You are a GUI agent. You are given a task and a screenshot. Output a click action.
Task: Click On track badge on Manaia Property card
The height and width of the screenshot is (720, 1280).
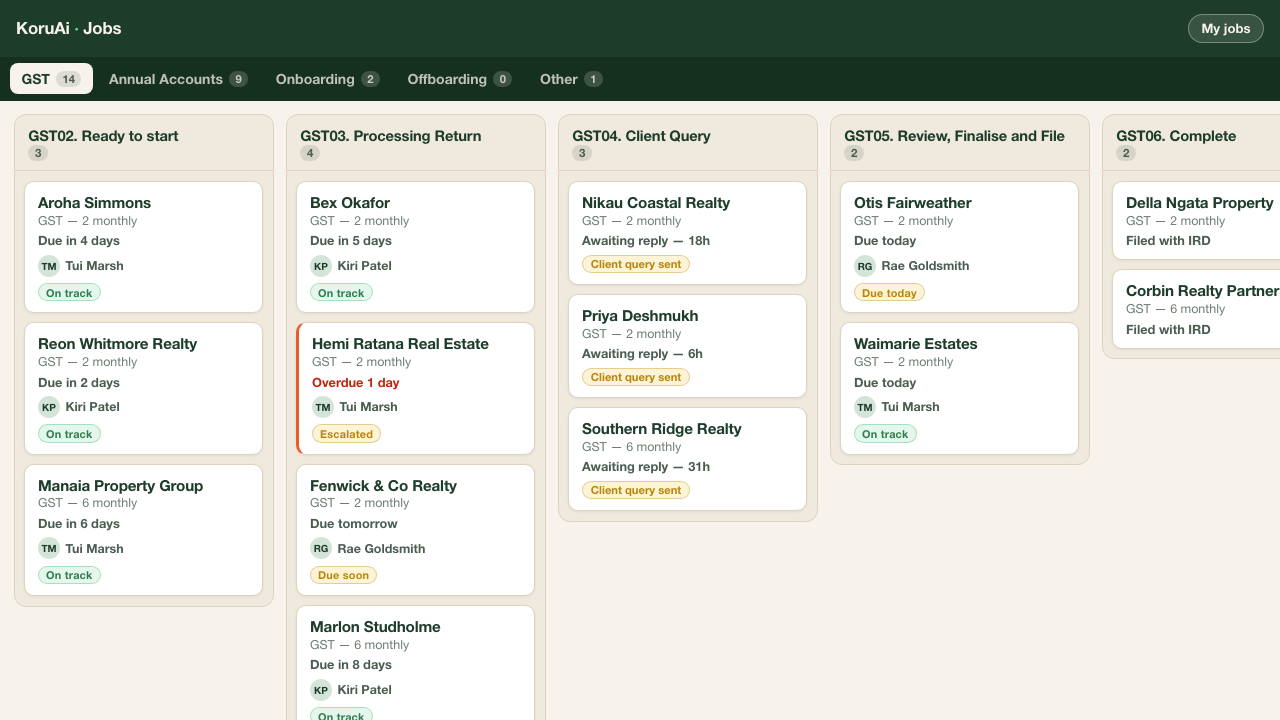(x=69, y=575)
